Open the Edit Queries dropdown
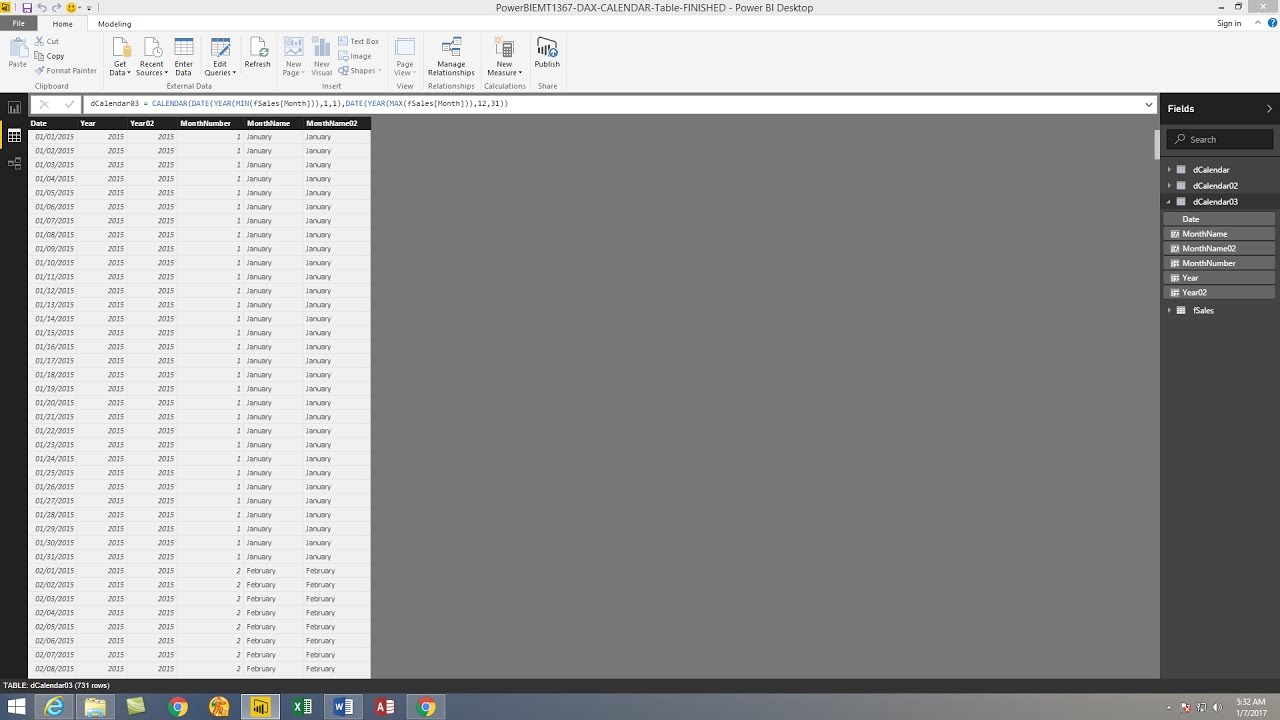This screenshot has width=1280, height=720. [220, 57]
